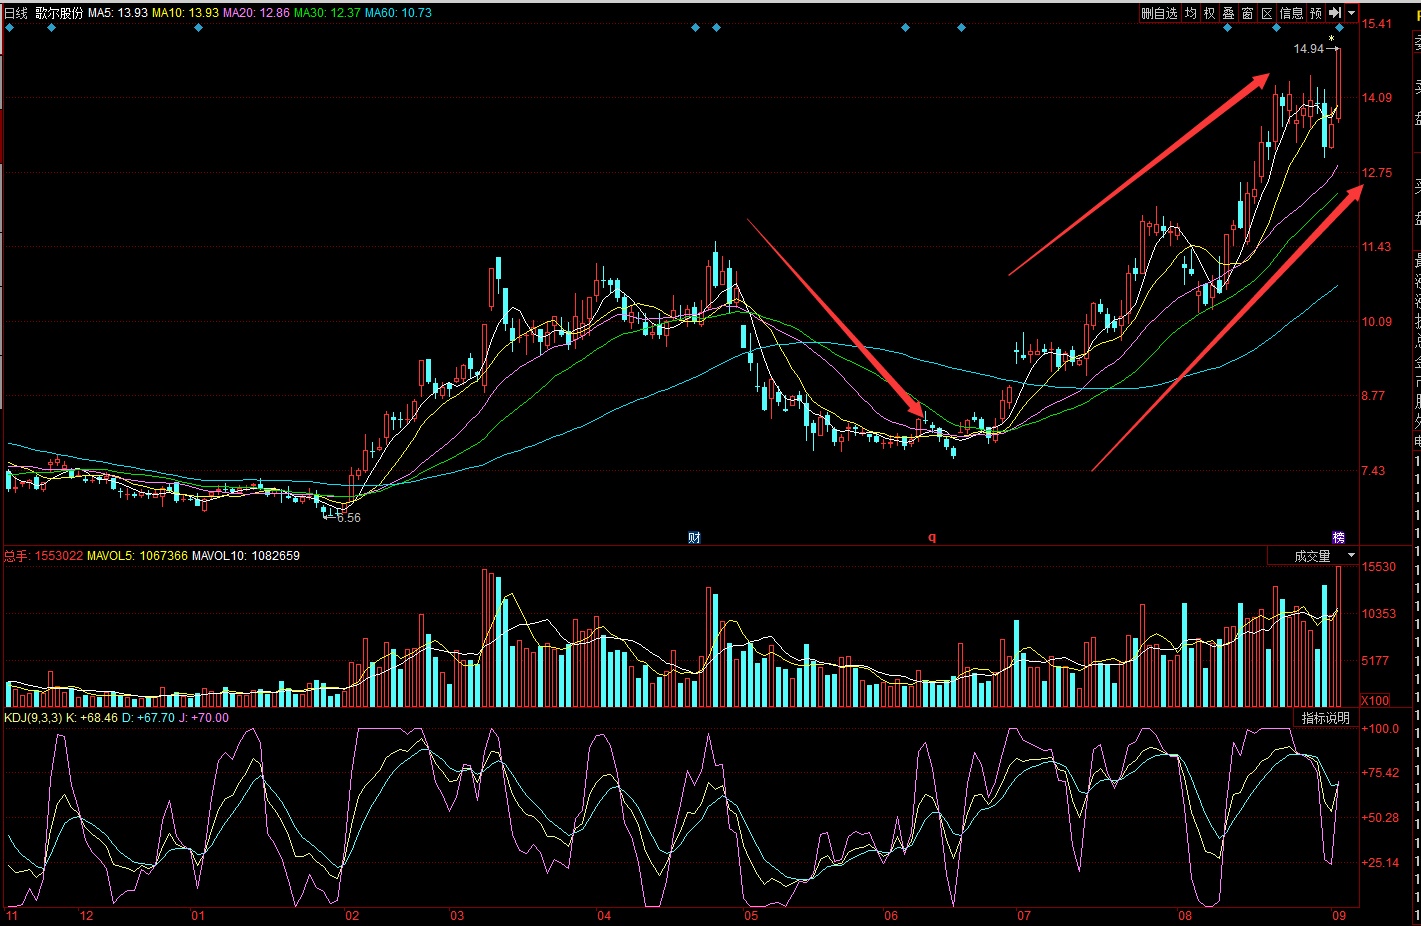Image resolution: width=1421 pixels, height=926 pixels.
Task: Click the 预 forecast button
Action: [1316, 13]
